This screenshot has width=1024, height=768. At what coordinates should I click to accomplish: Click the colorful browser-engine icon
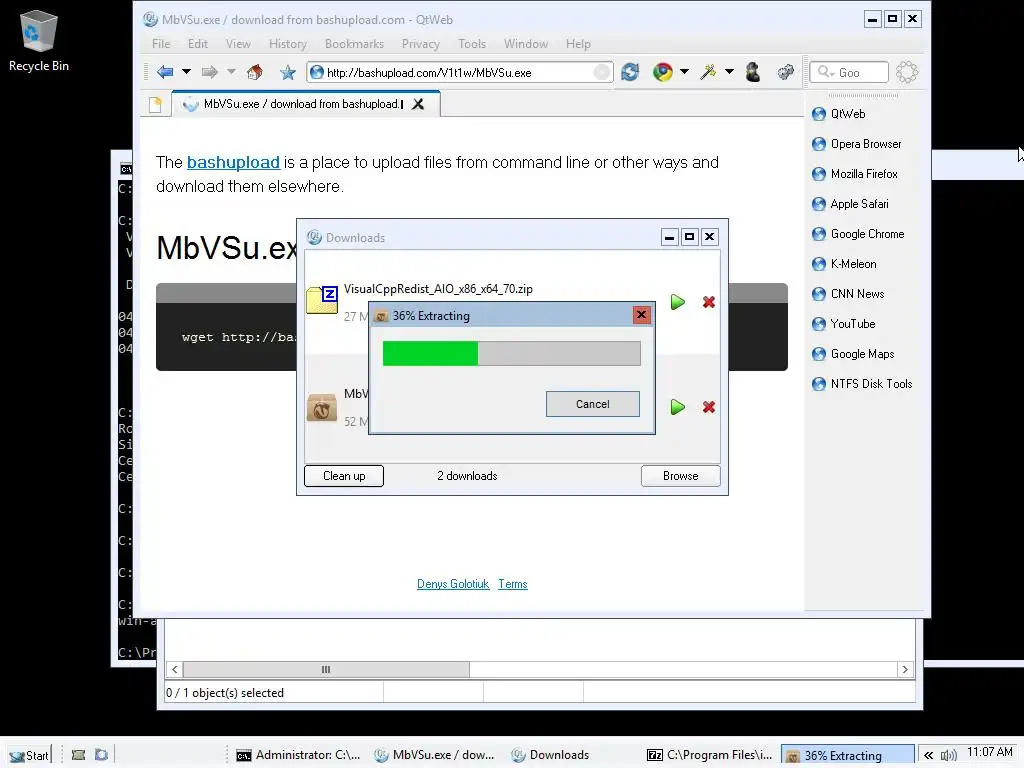(663, 72)
